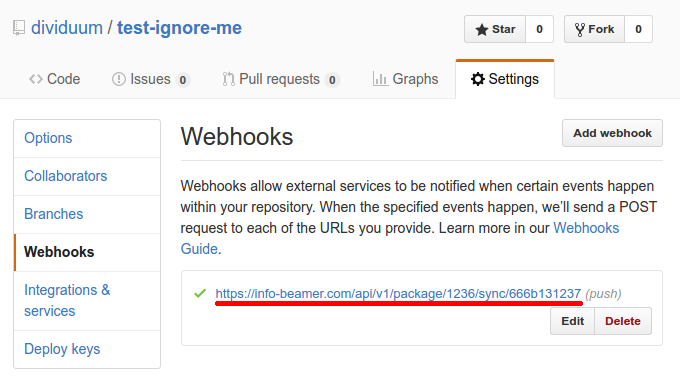Click the green checkmark delivery status
The image size is (680, 385).
[200, 294]
